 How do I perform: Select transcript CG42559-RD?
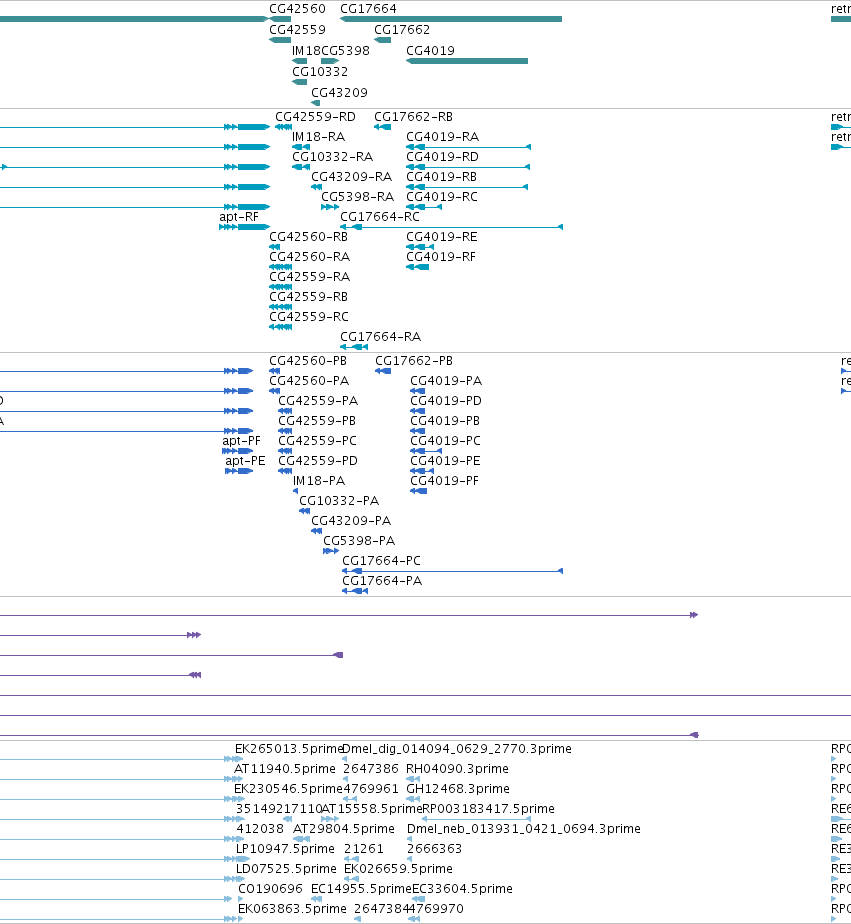tap(315, 117)
